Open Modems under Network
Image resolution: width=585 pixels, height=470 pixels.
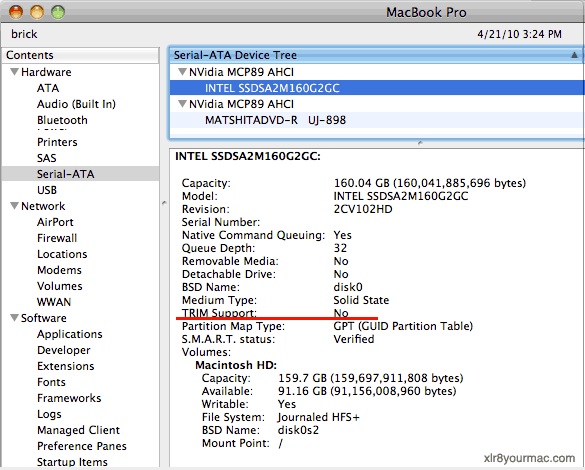point(59,270)
